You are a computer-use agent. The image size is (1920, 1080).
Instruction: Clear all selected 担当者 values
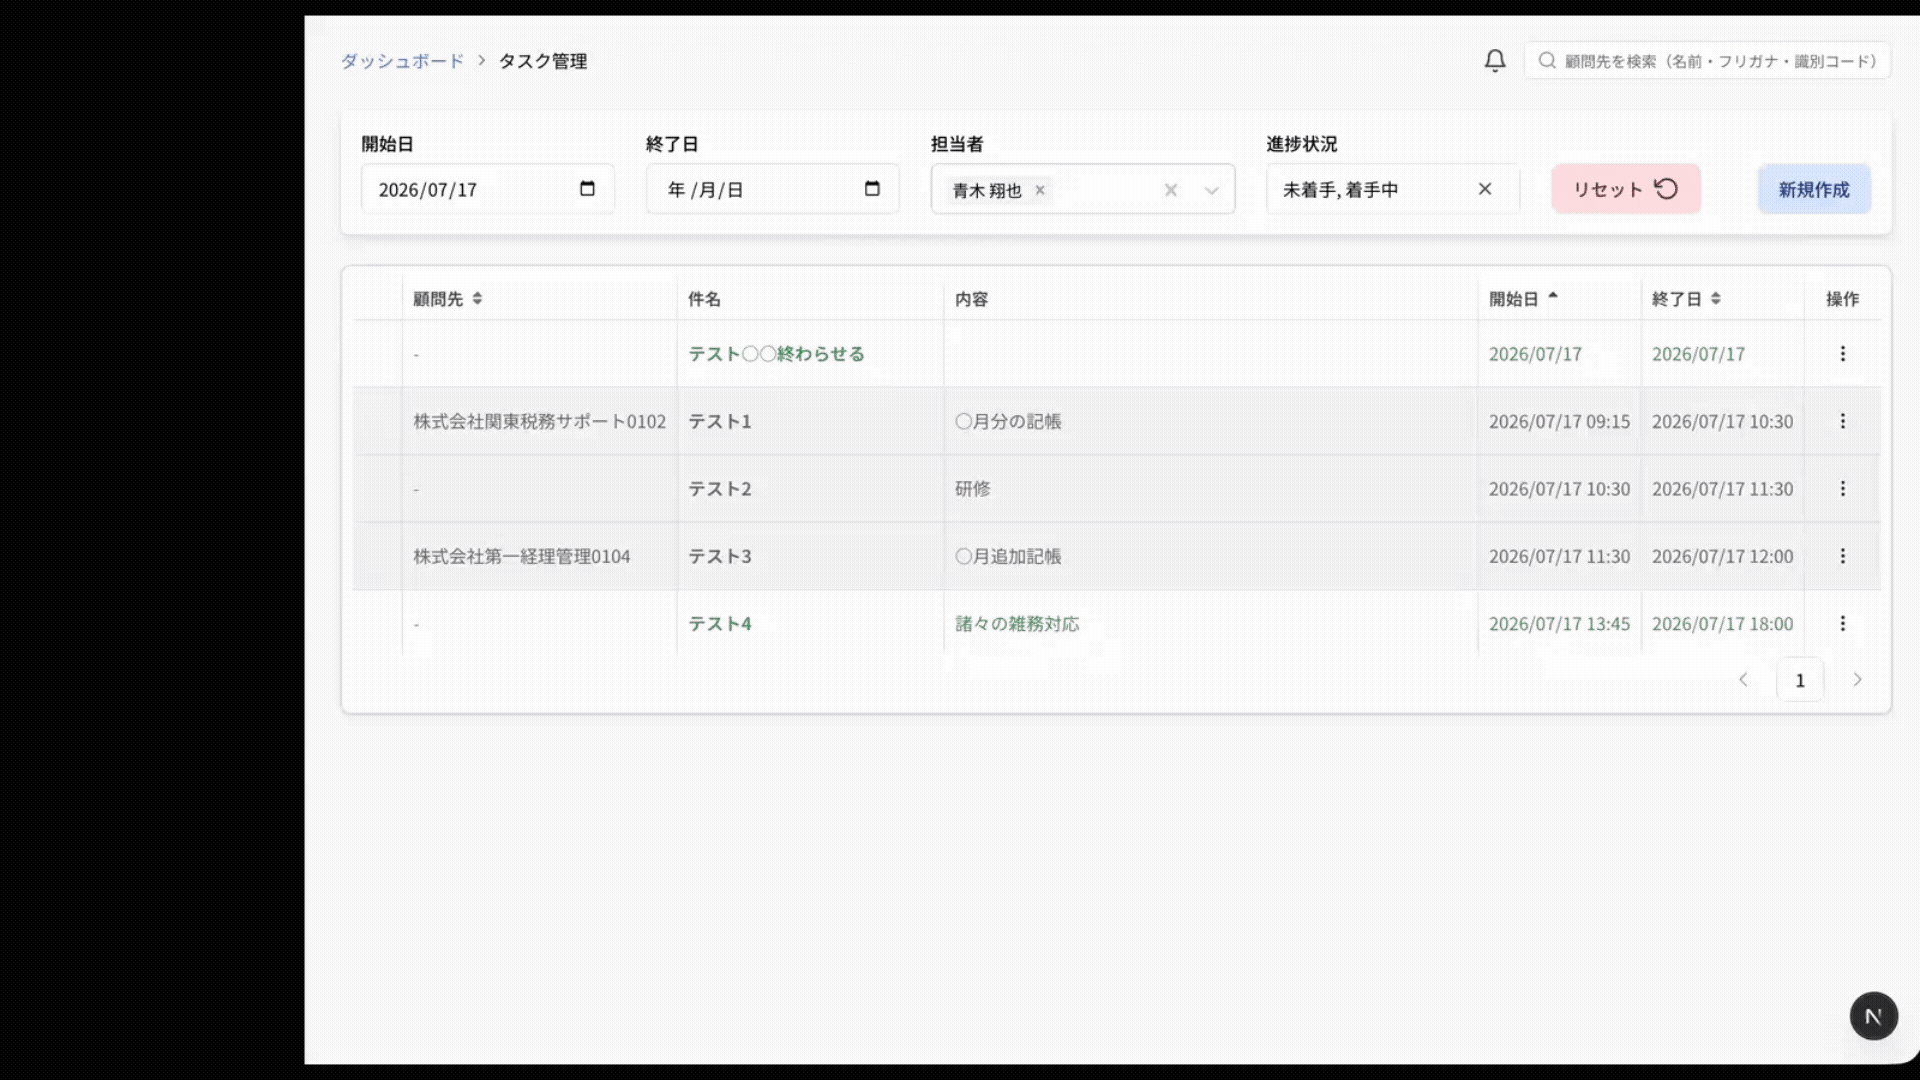click(x=1170, y=190)
